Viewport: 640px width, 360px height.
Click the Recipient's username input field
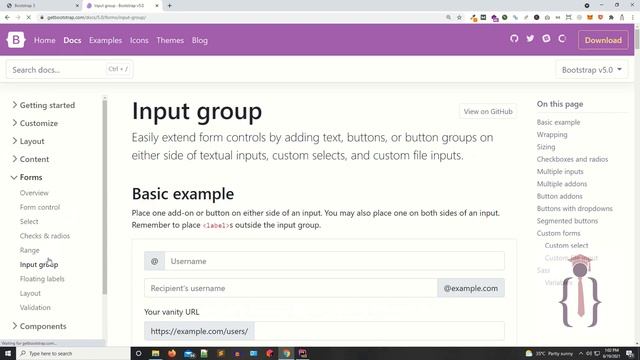click(x=291, y=288)
